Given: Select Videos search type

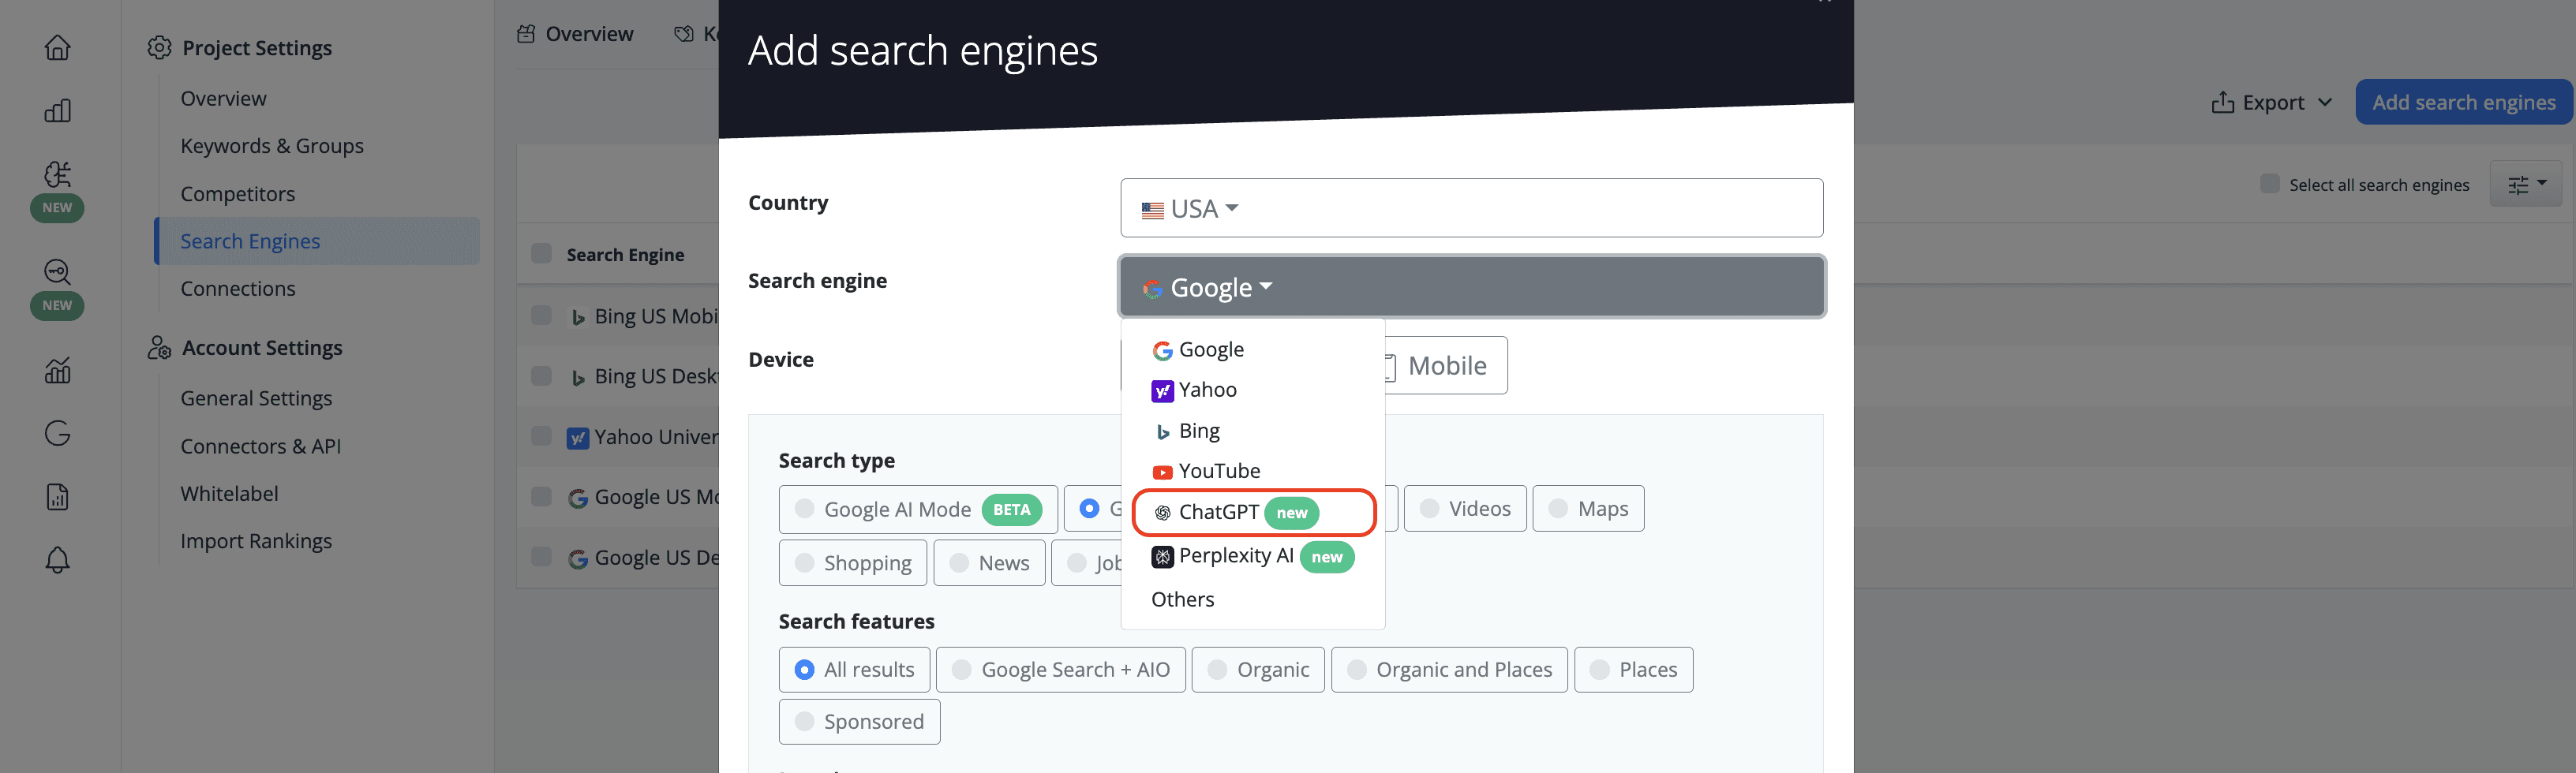Looking at the screenshot, I should [1465, 509].
